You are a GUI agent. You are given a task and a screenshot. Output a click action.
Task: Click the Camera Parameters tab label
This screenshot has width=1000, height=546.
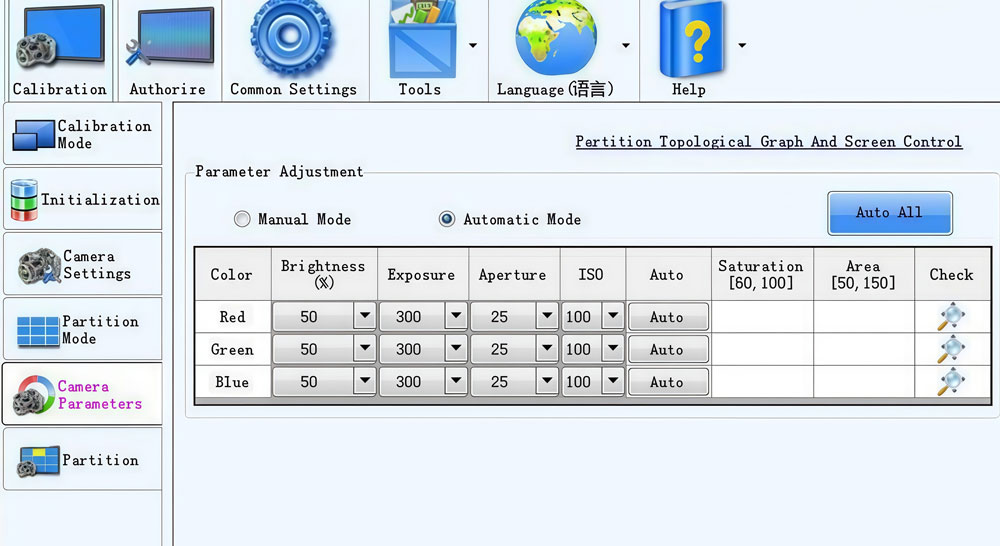[99, 395]
